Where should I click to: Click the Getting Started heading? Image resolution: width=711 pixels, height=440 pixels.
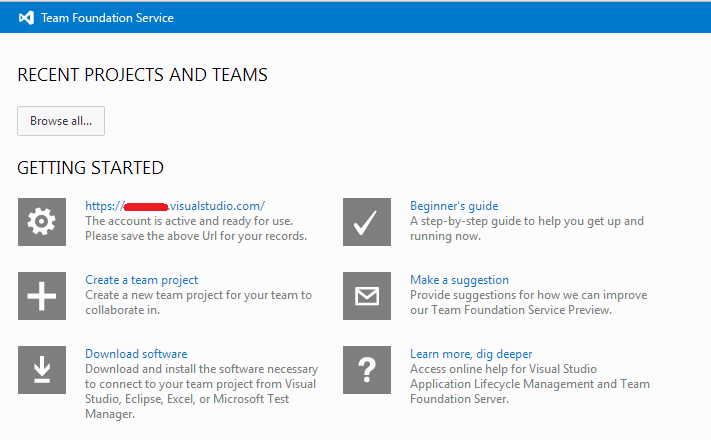tap(90, 168)
